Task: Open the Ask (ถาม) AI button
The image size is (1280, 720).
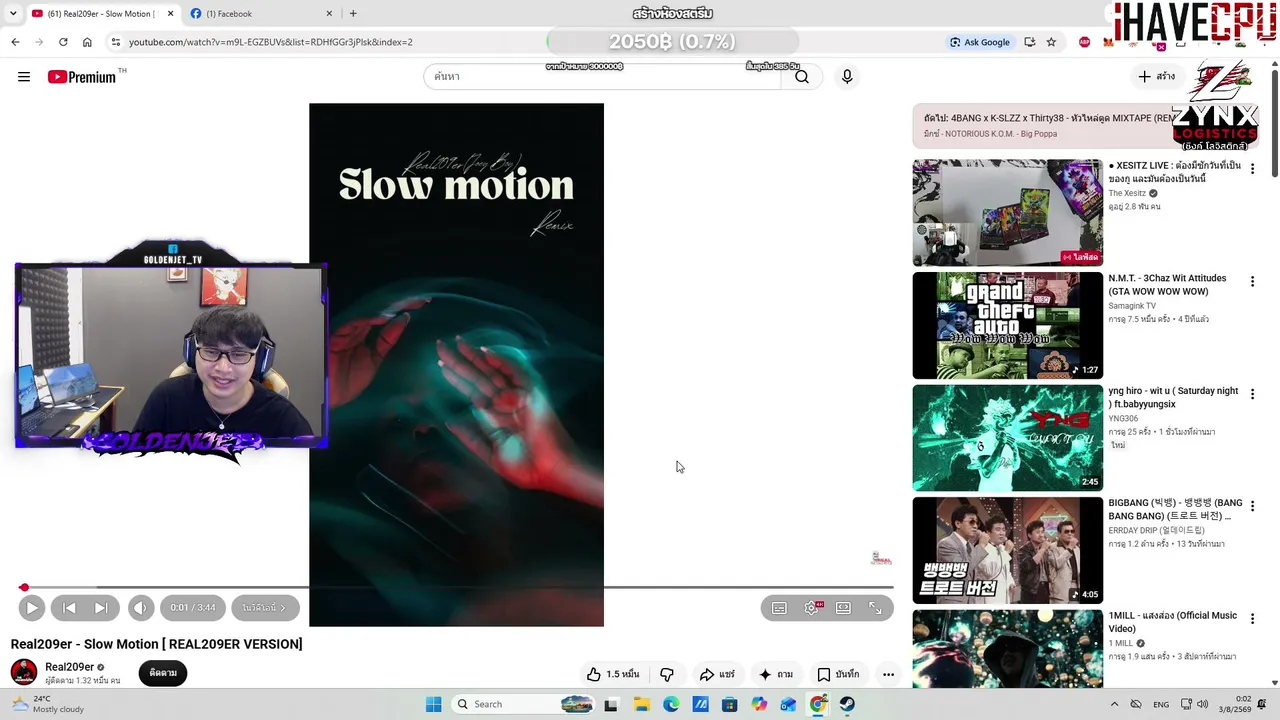Action: pos(777,675)
